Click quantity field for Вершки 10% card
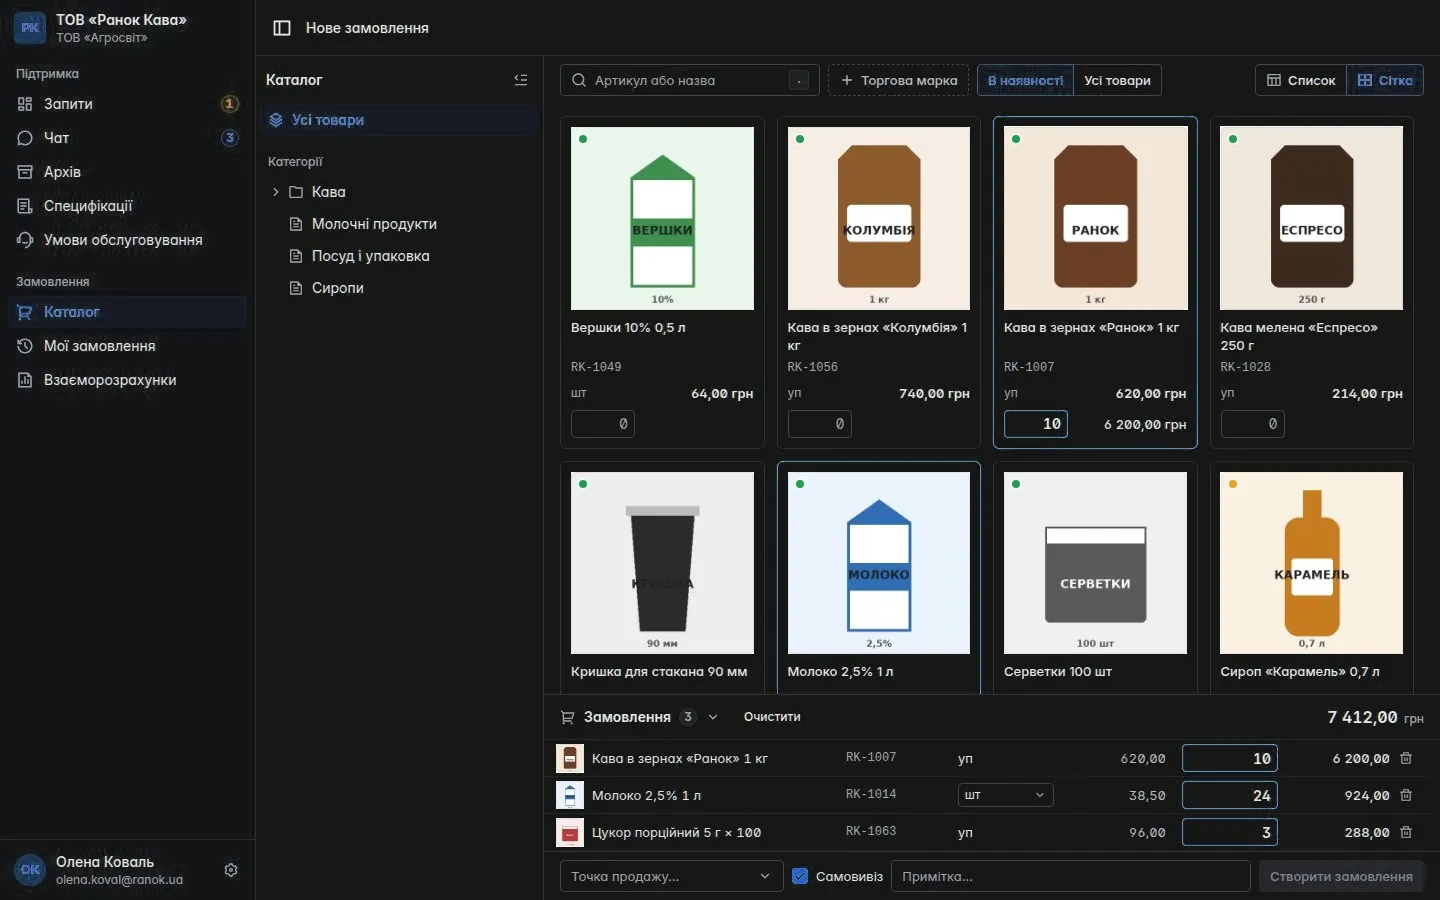 603,424
